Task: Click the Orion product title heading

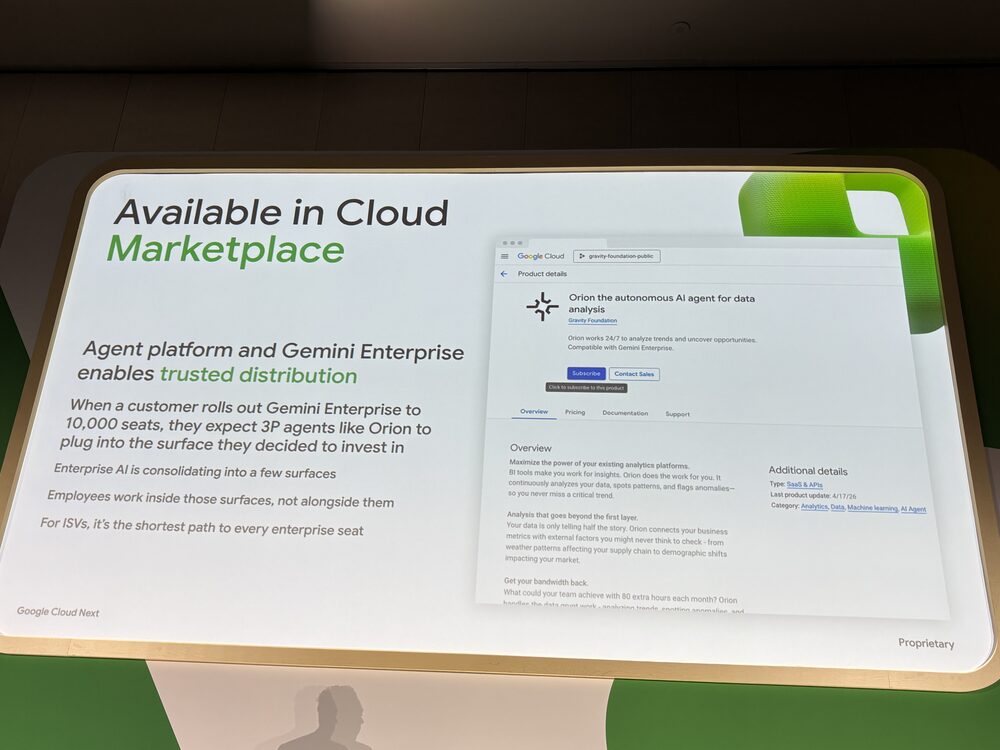Action: [661, 304]
